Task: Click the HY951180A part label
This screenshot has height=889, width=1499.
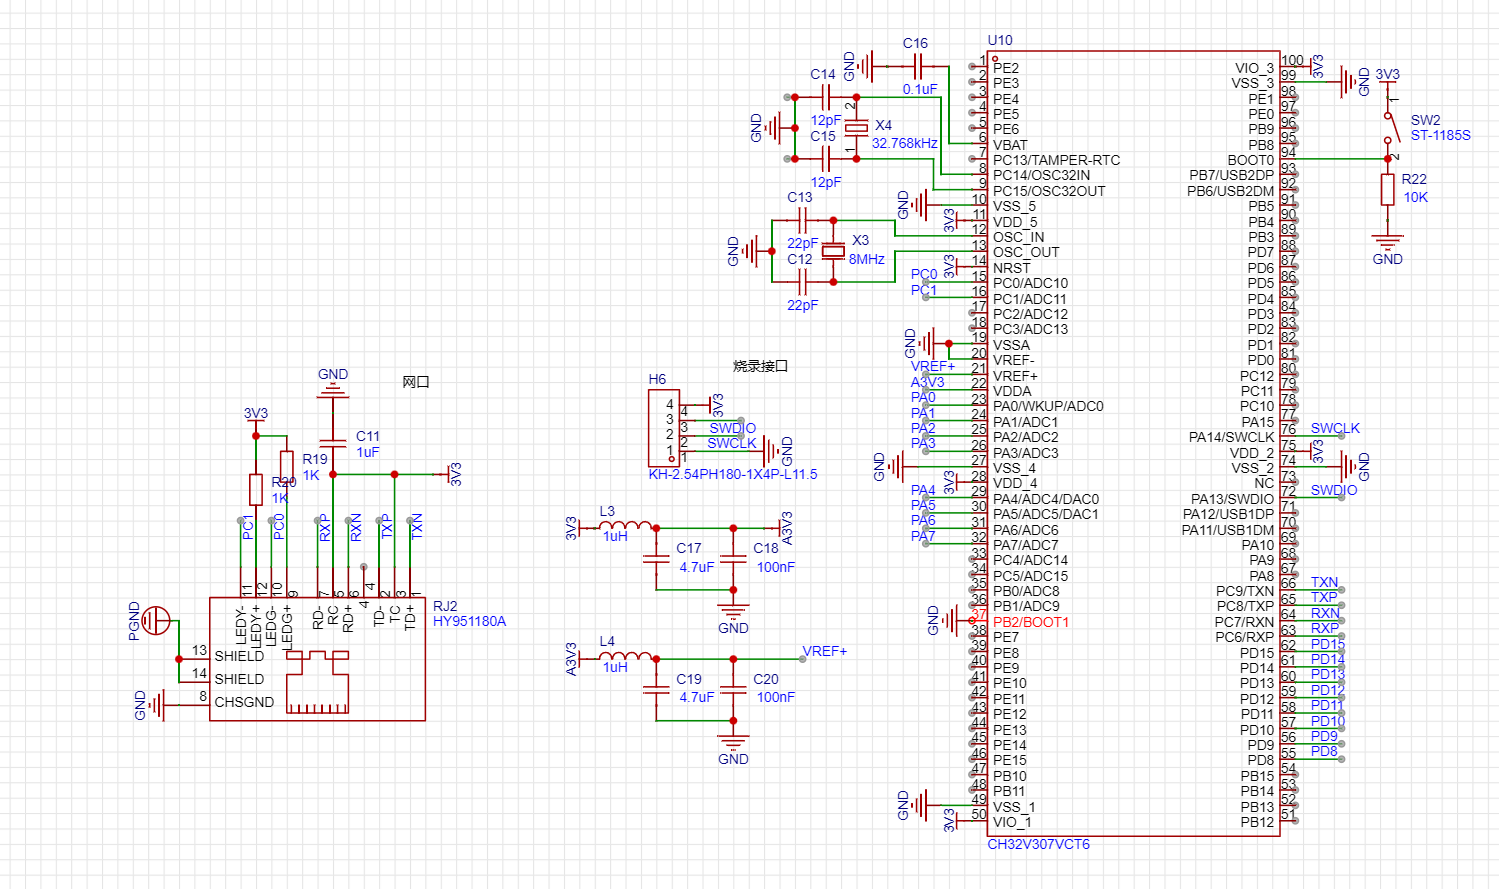Action: [x=470, y=621]
